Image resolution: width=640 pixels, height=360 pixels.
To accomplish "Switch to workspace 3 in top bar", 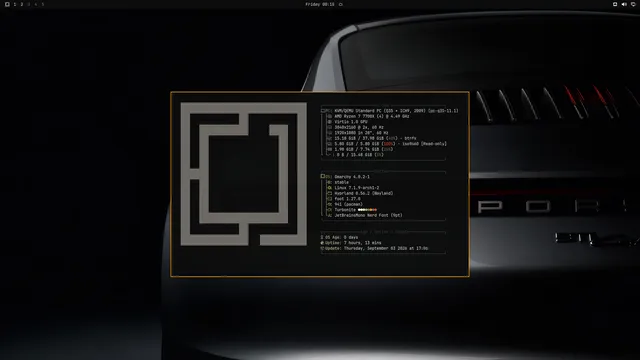I will pyautogui.click(x=29, y=4).
